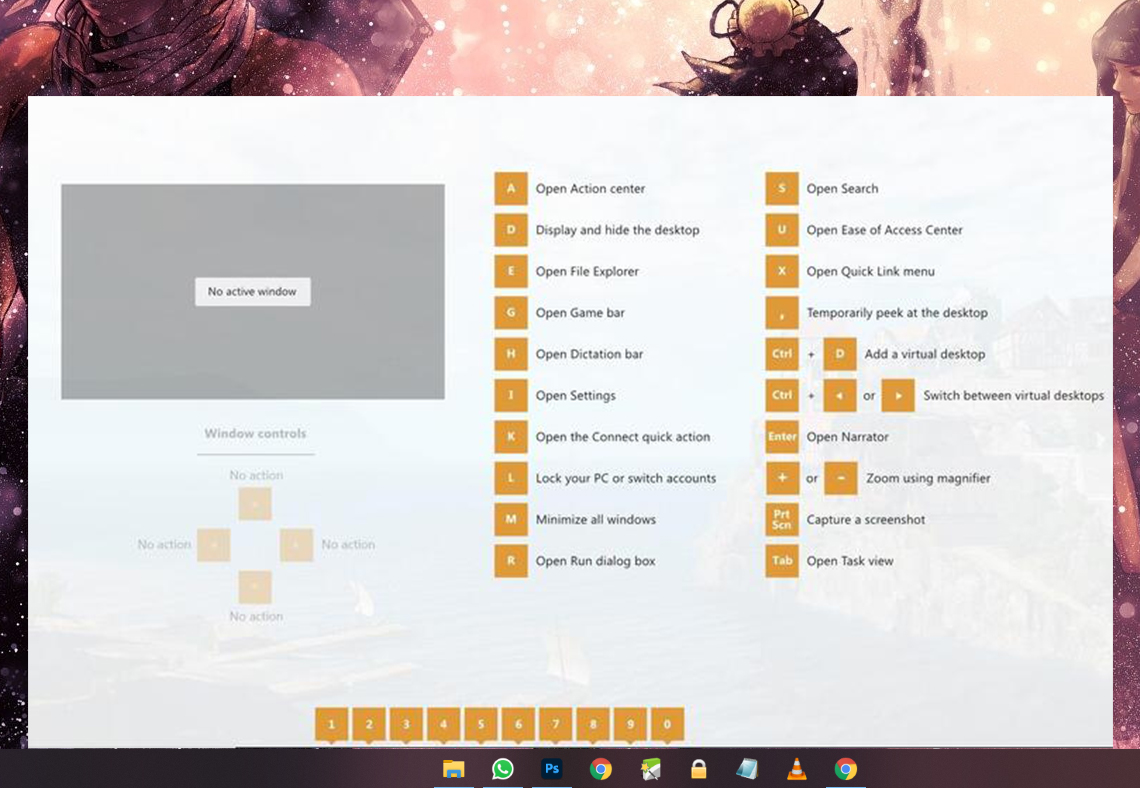Click the Temporarily peek at the desktop label

(897, 313)
